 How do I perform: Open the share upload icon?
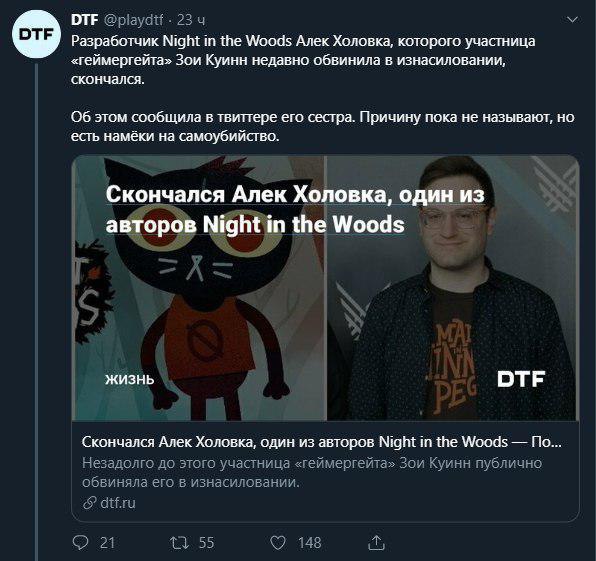pyautogui.click(x=376, y=542)
